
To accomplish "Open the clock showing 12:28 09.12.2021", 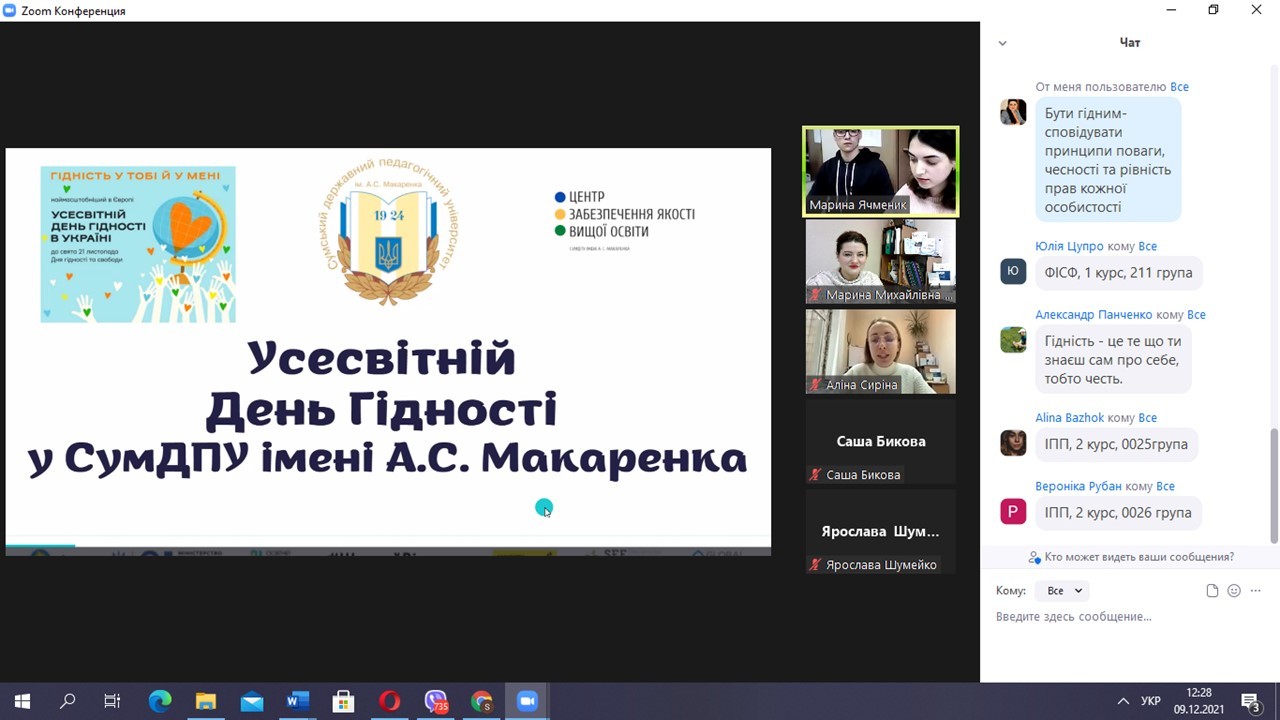I will [x=1199, y=702].
